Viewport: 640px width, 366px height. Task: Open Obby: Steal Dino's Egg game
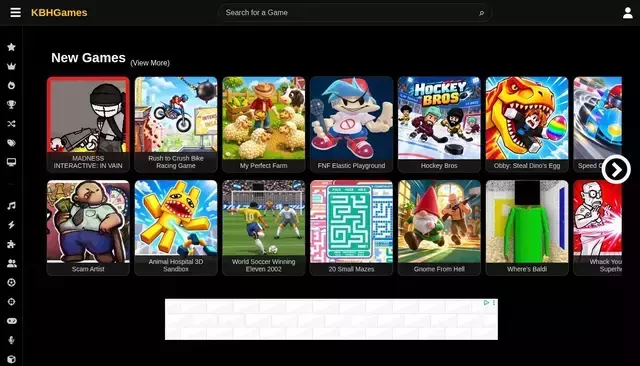[527, 124]
